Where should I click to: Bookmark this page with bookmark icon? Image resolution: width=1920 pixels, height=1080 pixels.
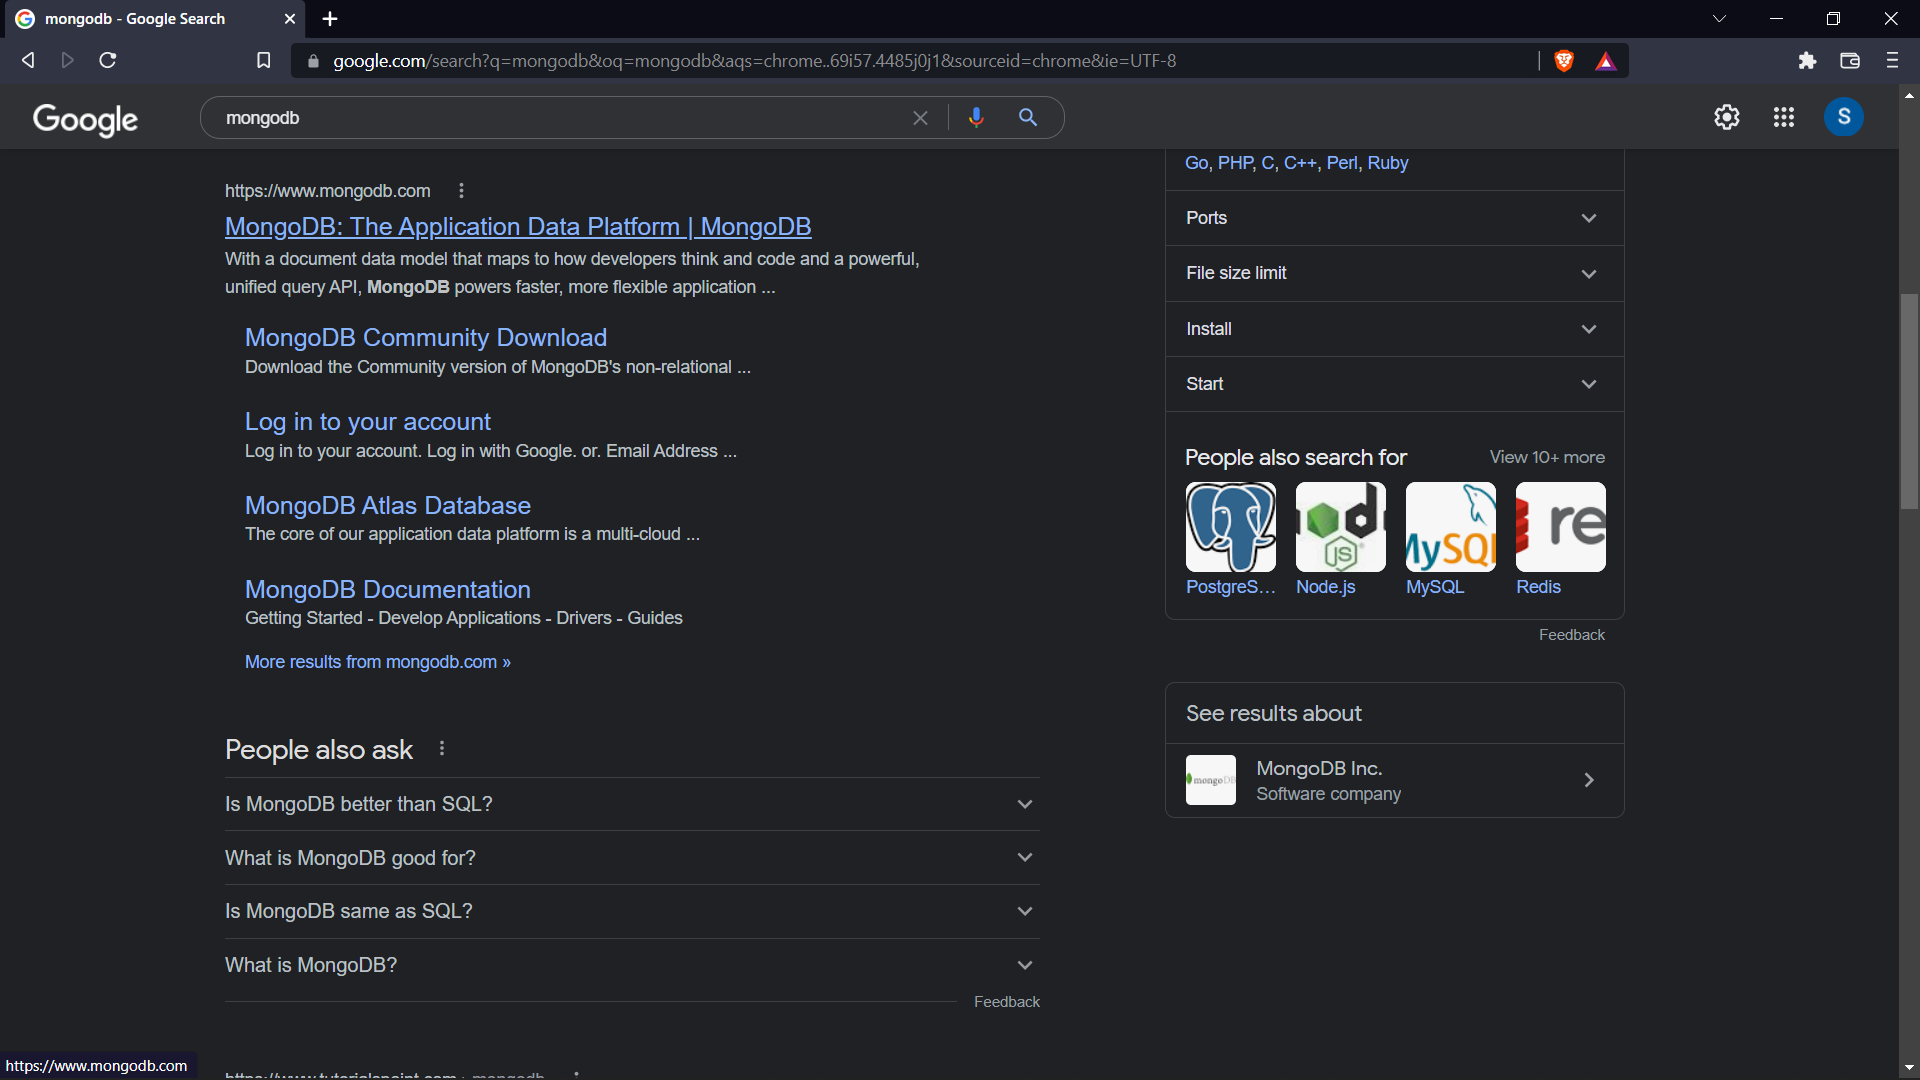[263, 60]
